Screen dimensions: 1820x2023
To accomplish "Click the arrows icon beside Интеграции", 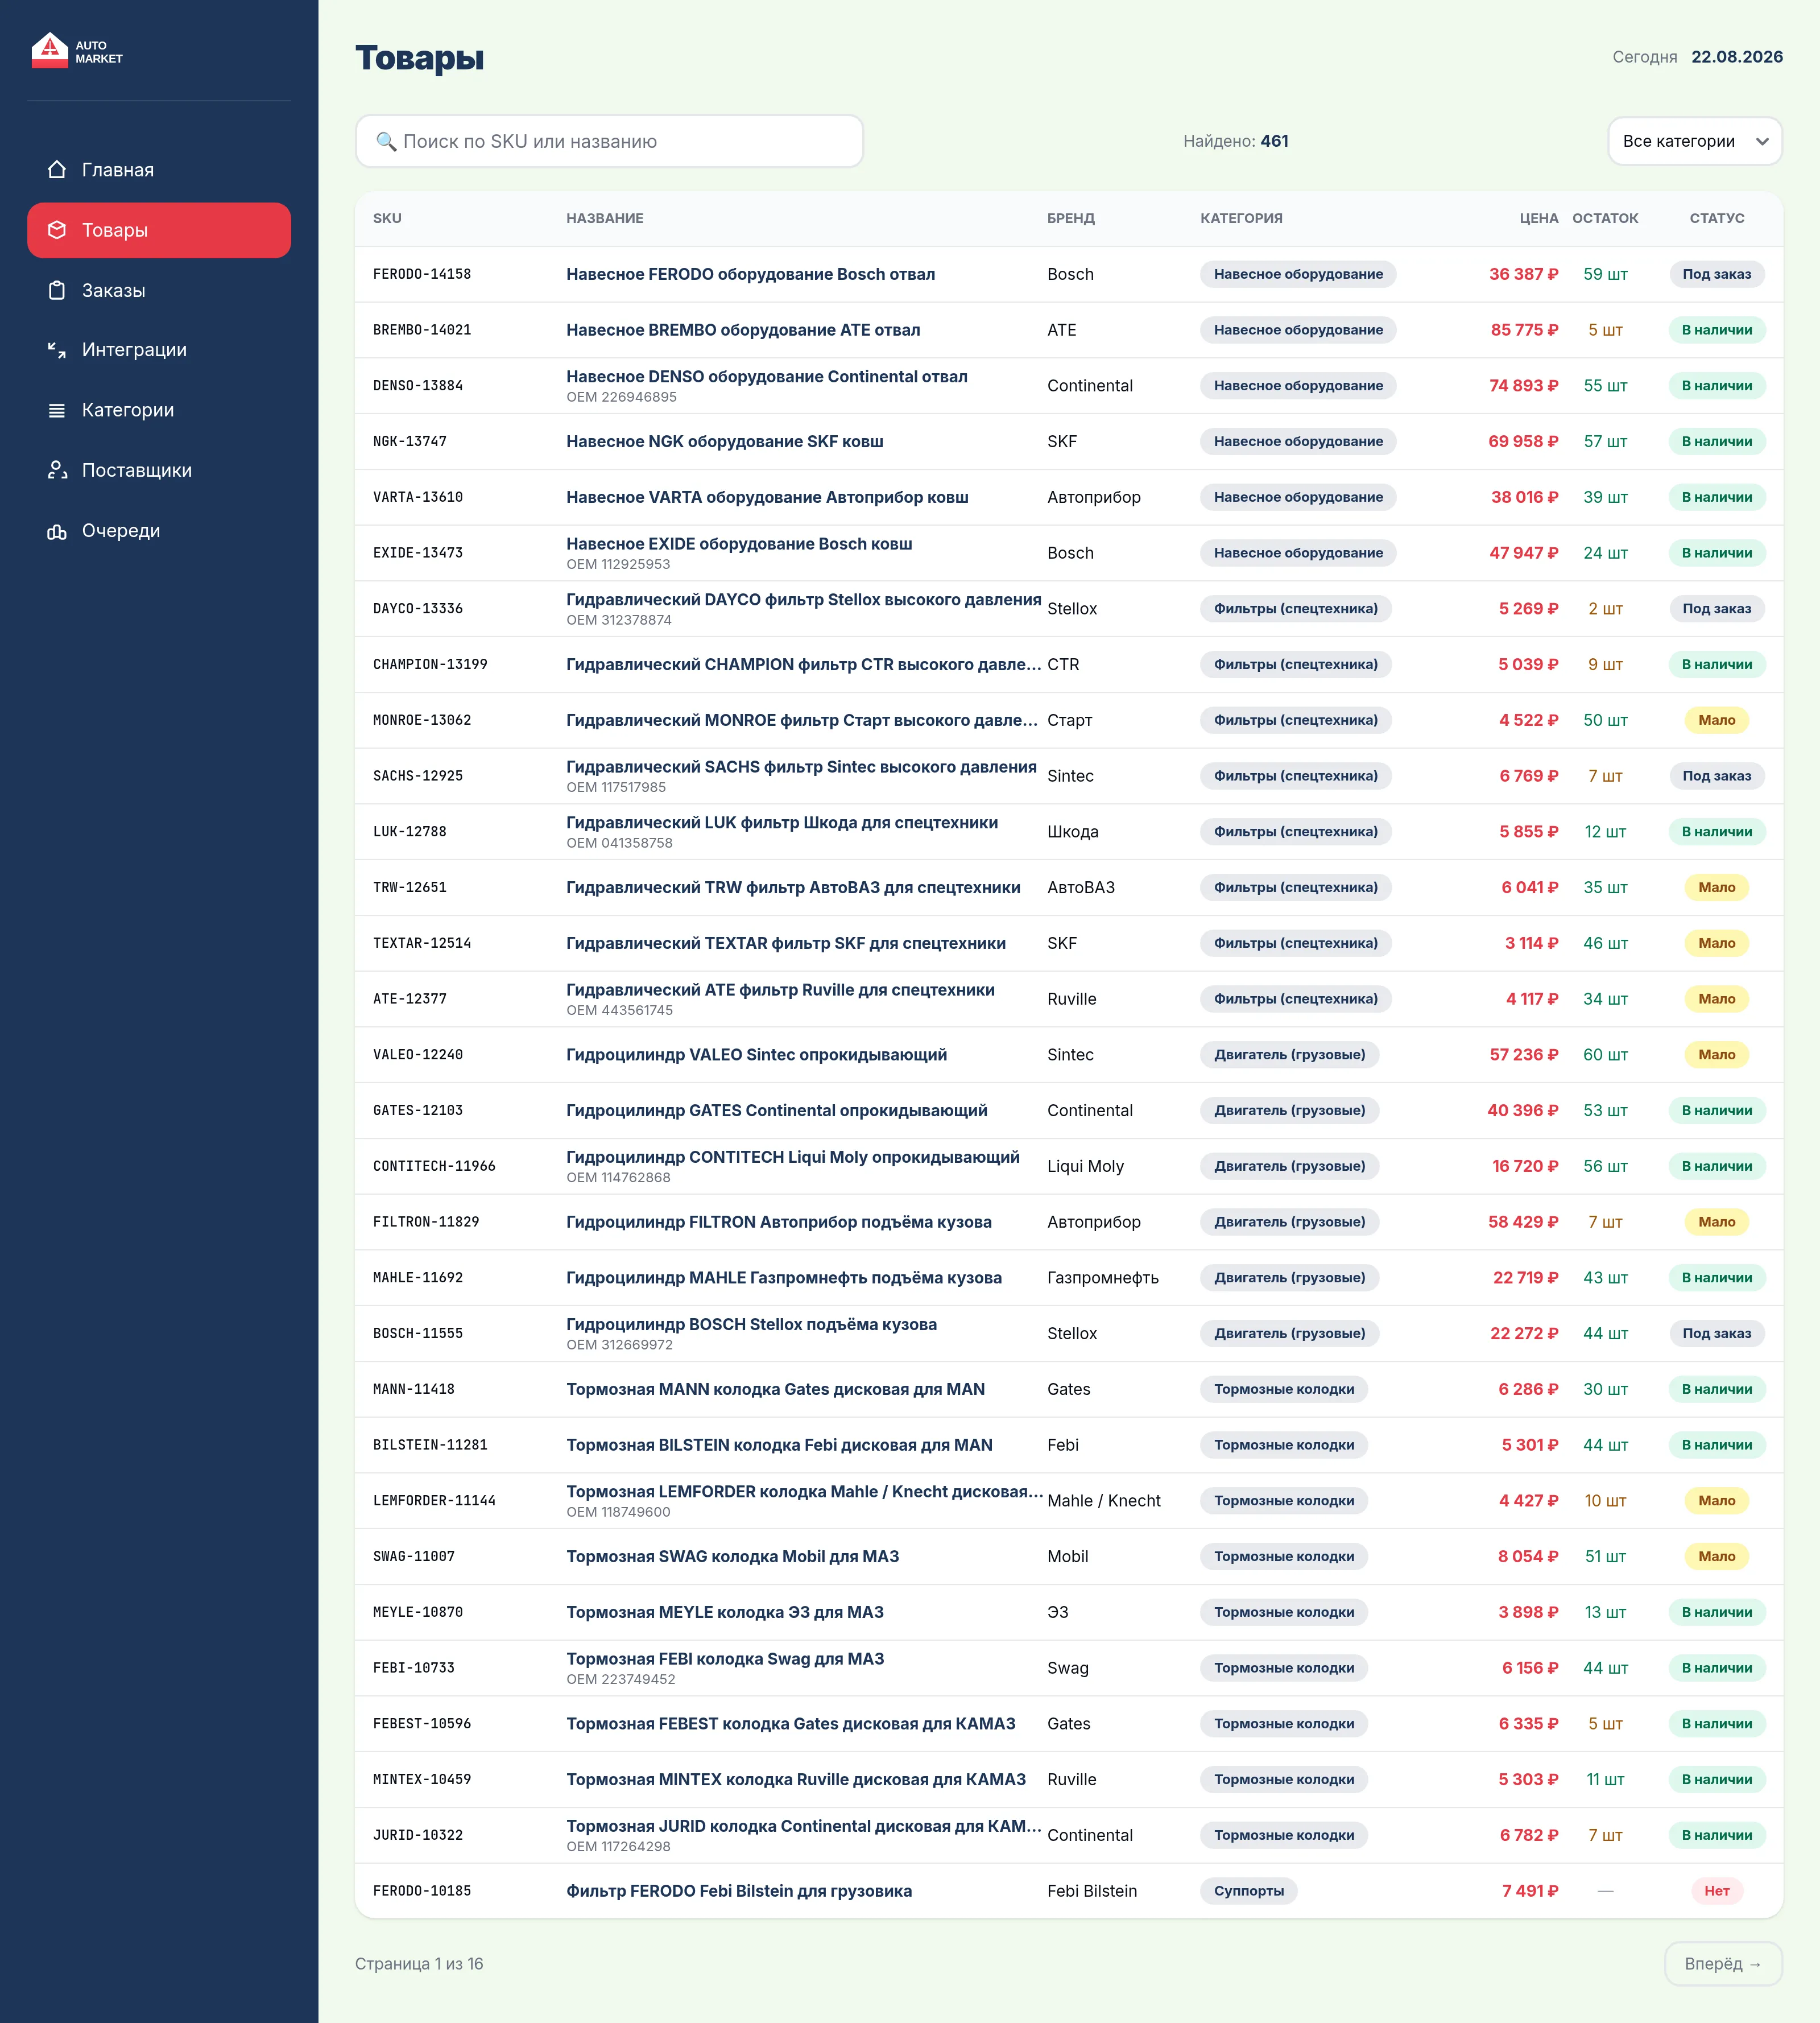I will tap(57, 350).
